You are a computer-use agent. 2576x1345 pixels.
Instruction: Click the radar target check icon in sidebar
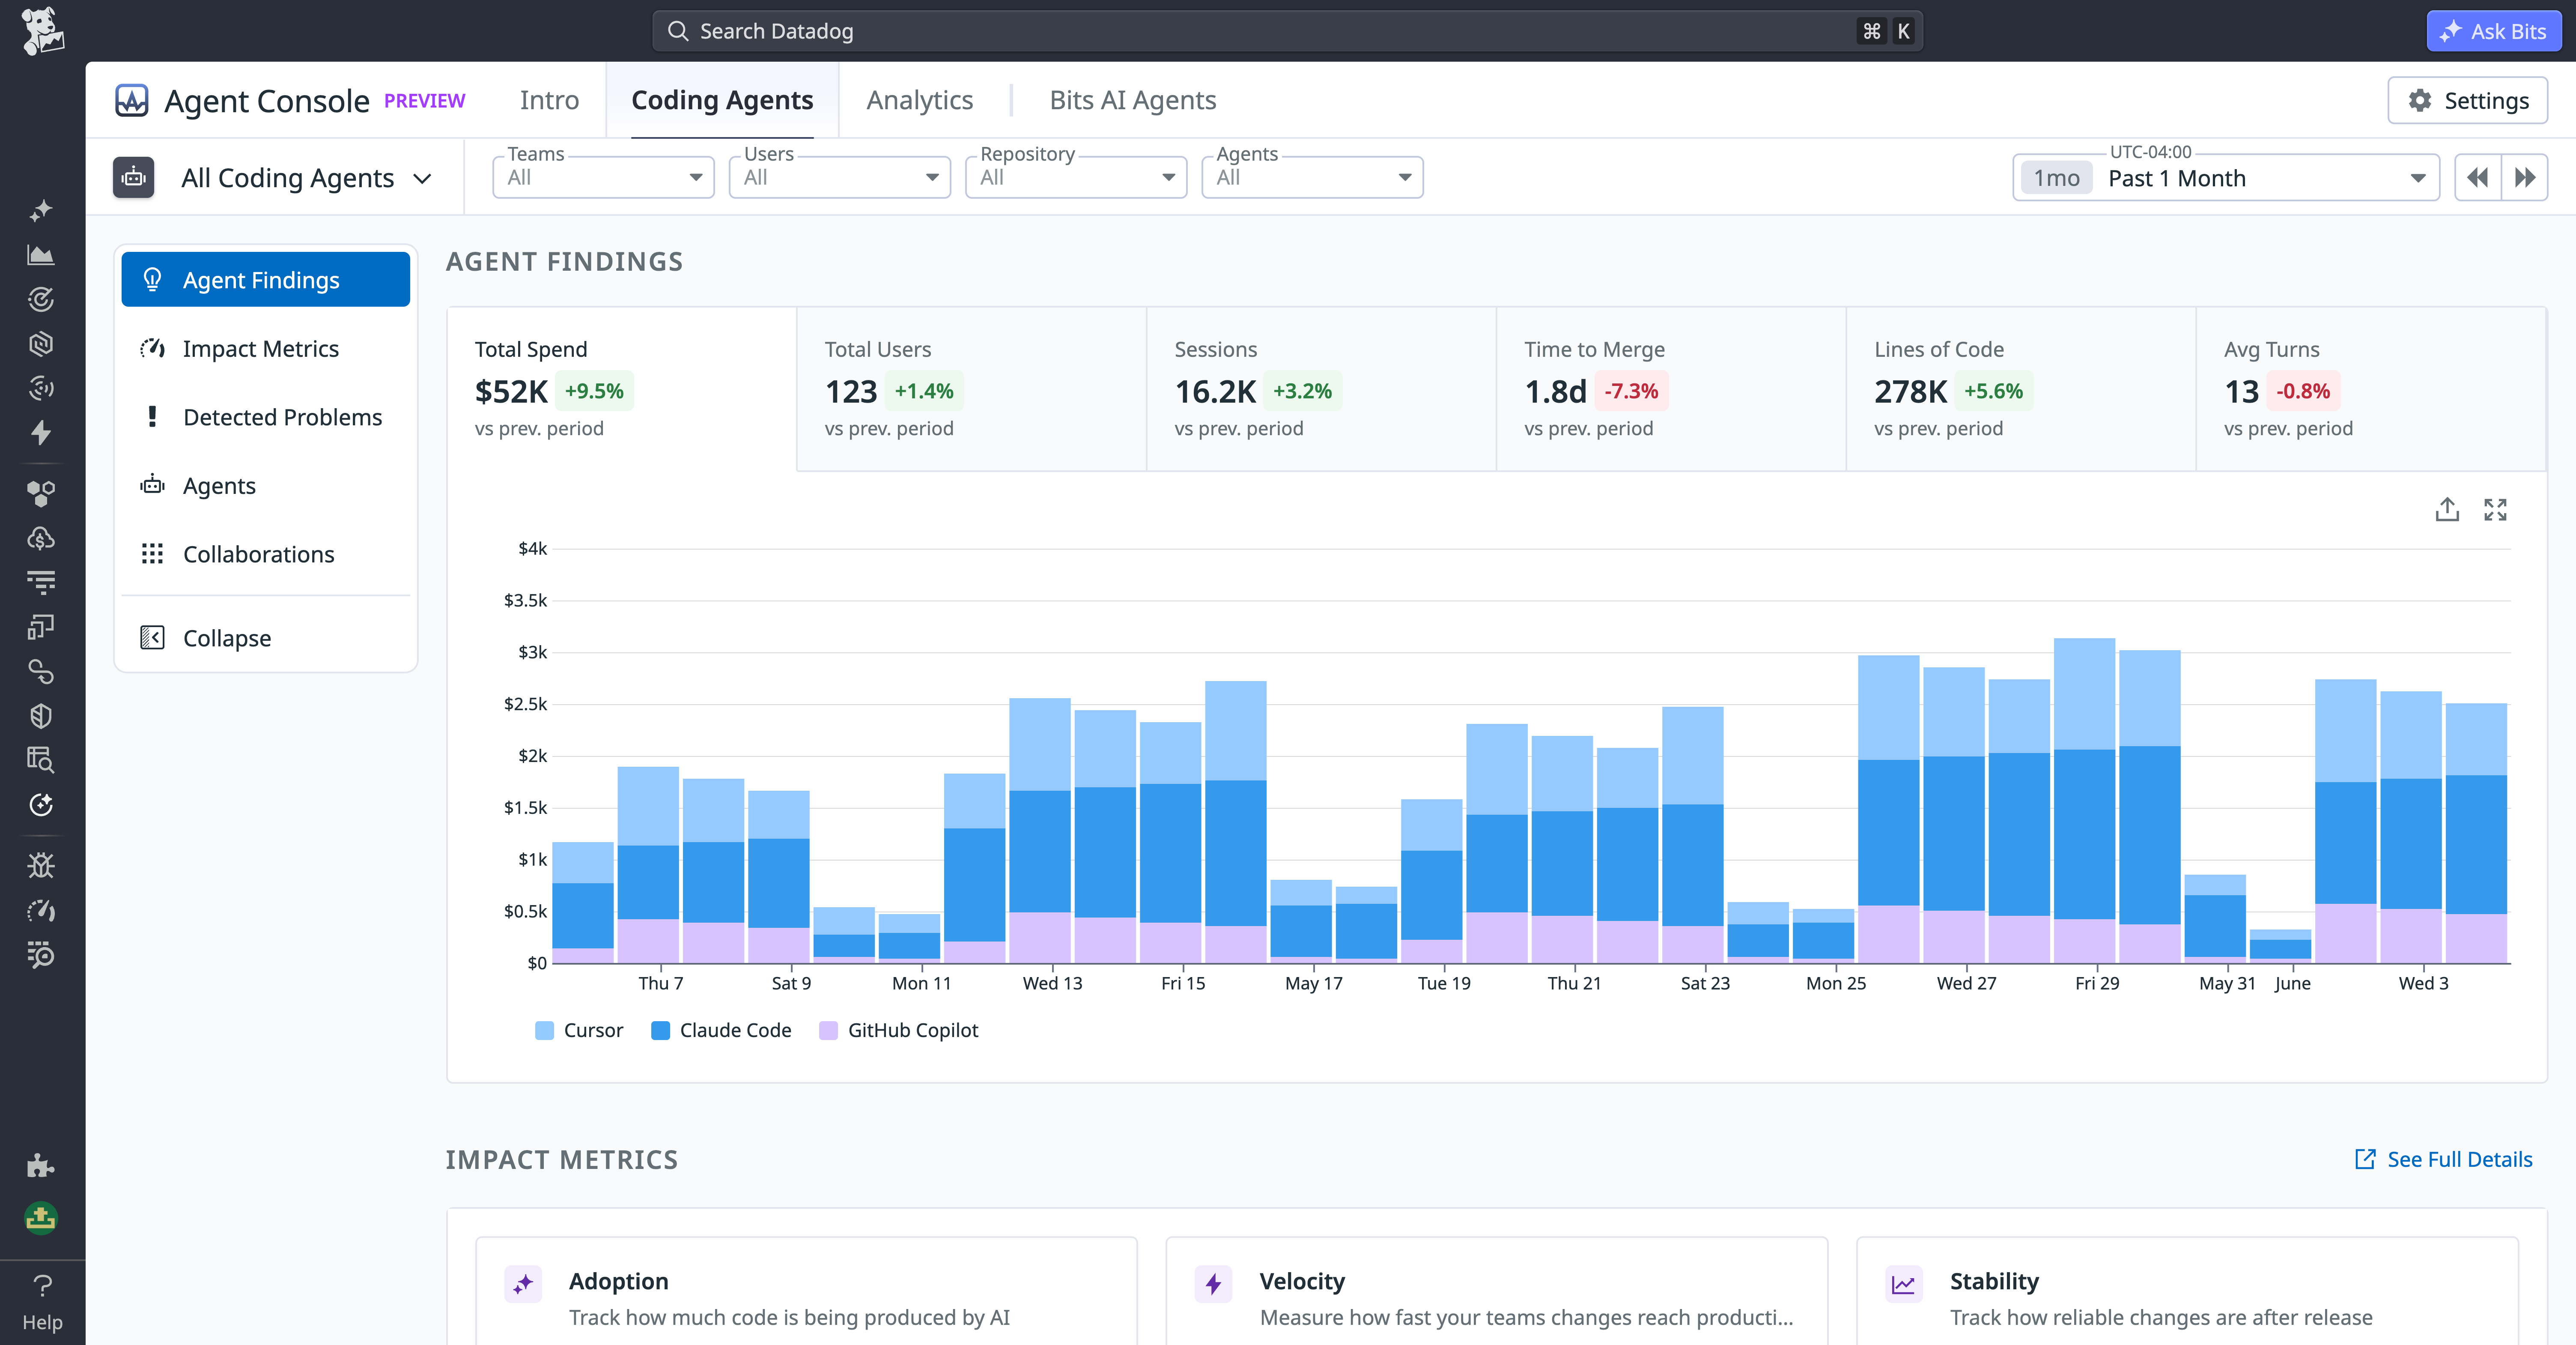(41, 299)
